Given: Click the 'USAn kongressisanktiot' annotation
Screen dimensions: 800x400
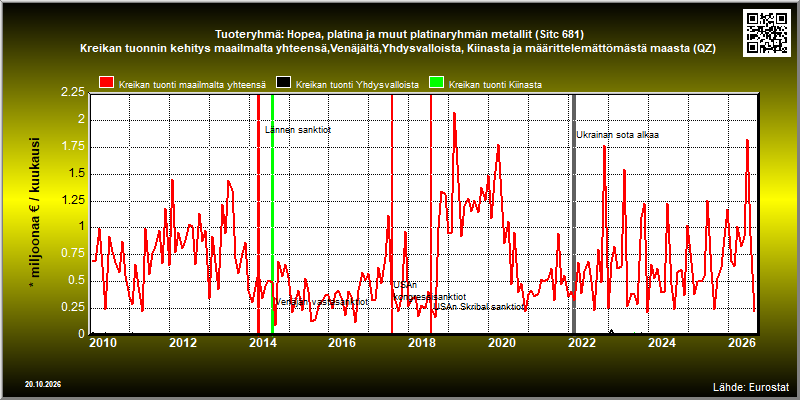Looking at the screenshot, I should point(429,291).
